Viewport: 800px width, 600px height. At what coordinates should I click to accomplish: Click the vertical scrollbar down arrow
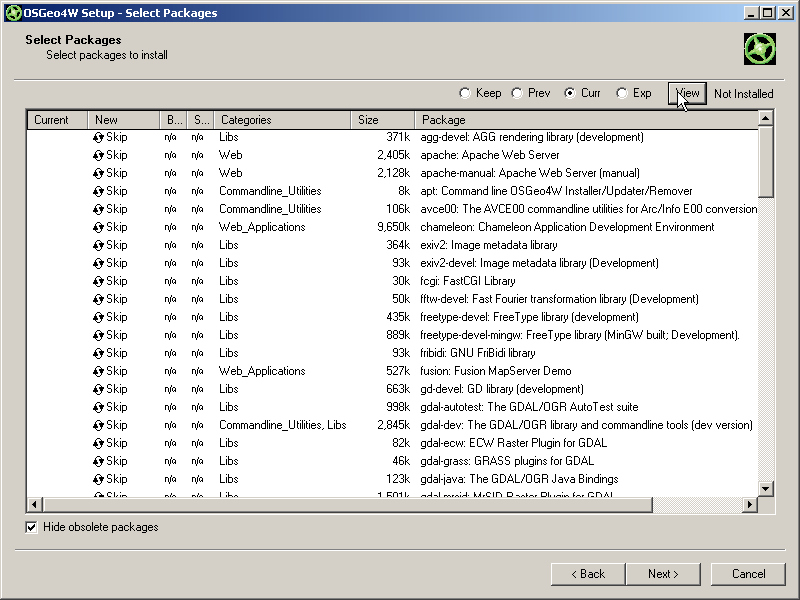pos(765,489)
